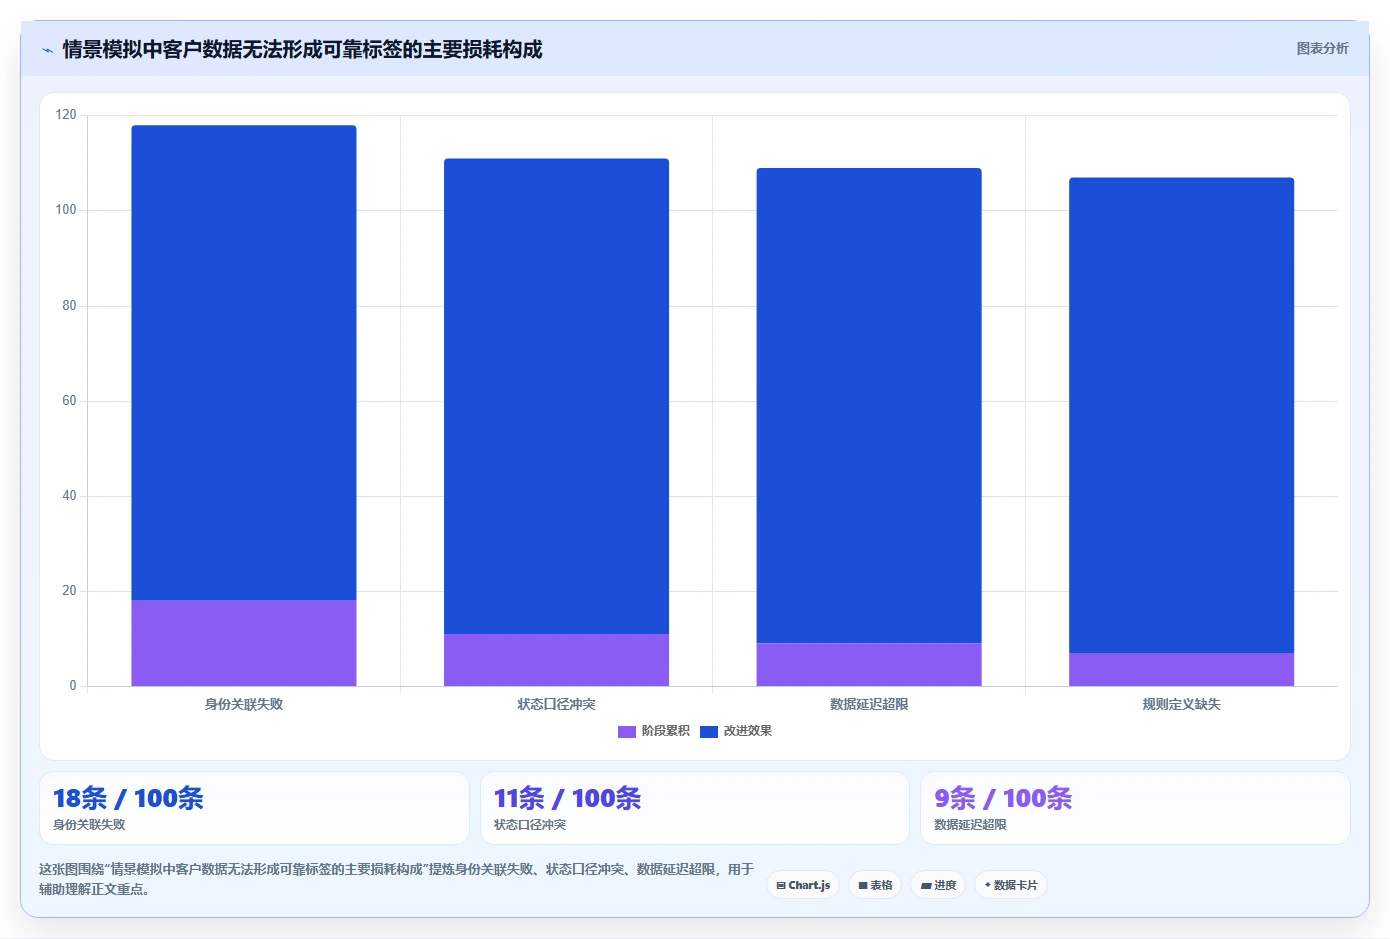Click the 状态口径冲突 x-axis label
The width and height of the screenshot is (1390, 939).
pos(556,704)
